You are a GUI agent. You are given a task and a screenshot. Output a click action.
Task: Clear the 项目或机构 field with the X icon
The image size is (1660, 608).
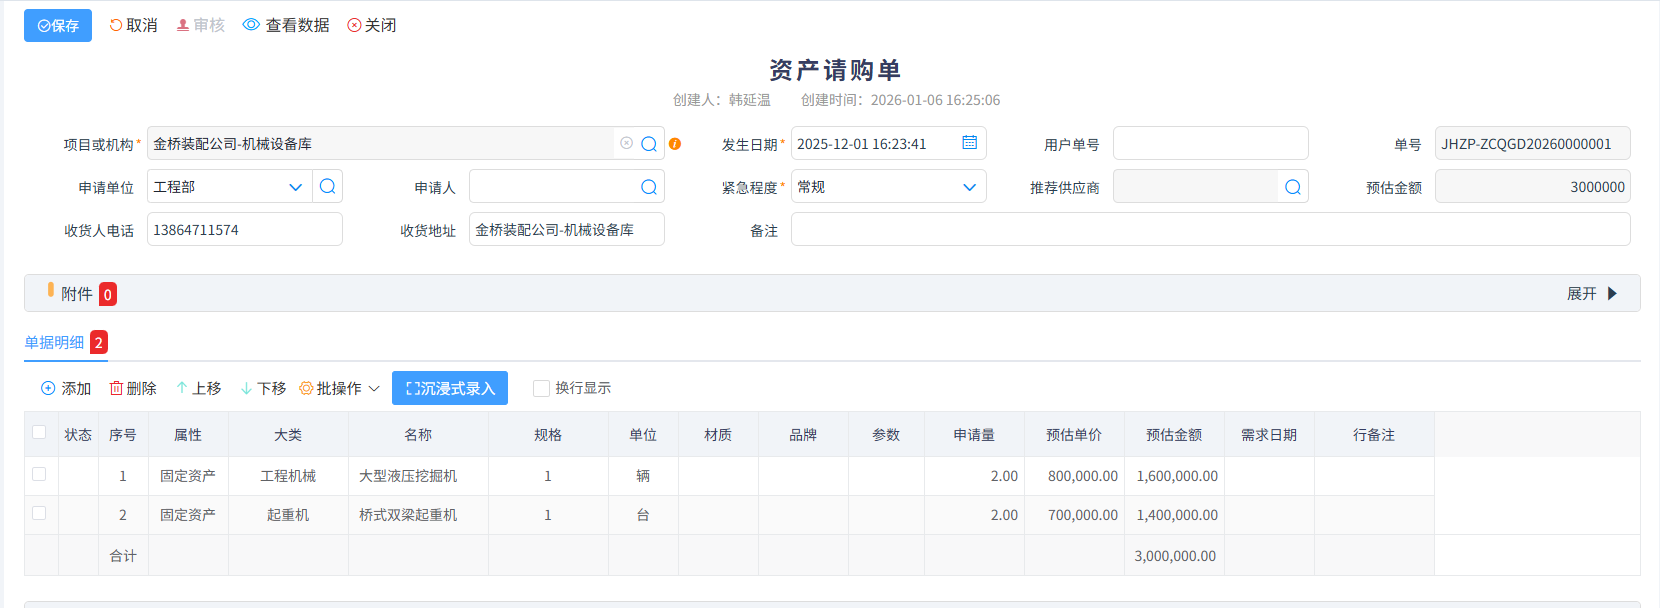point(626,143)
